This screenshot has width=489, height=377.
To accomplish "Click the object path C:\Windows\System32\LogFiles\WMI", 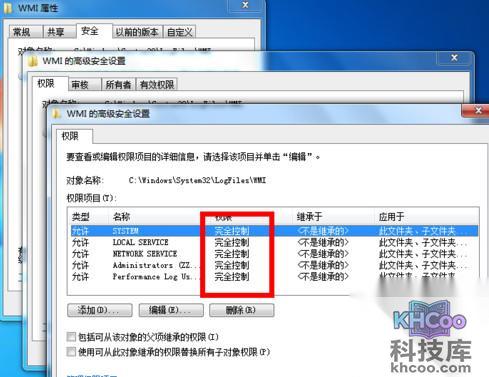I will [x=197, y=180].
